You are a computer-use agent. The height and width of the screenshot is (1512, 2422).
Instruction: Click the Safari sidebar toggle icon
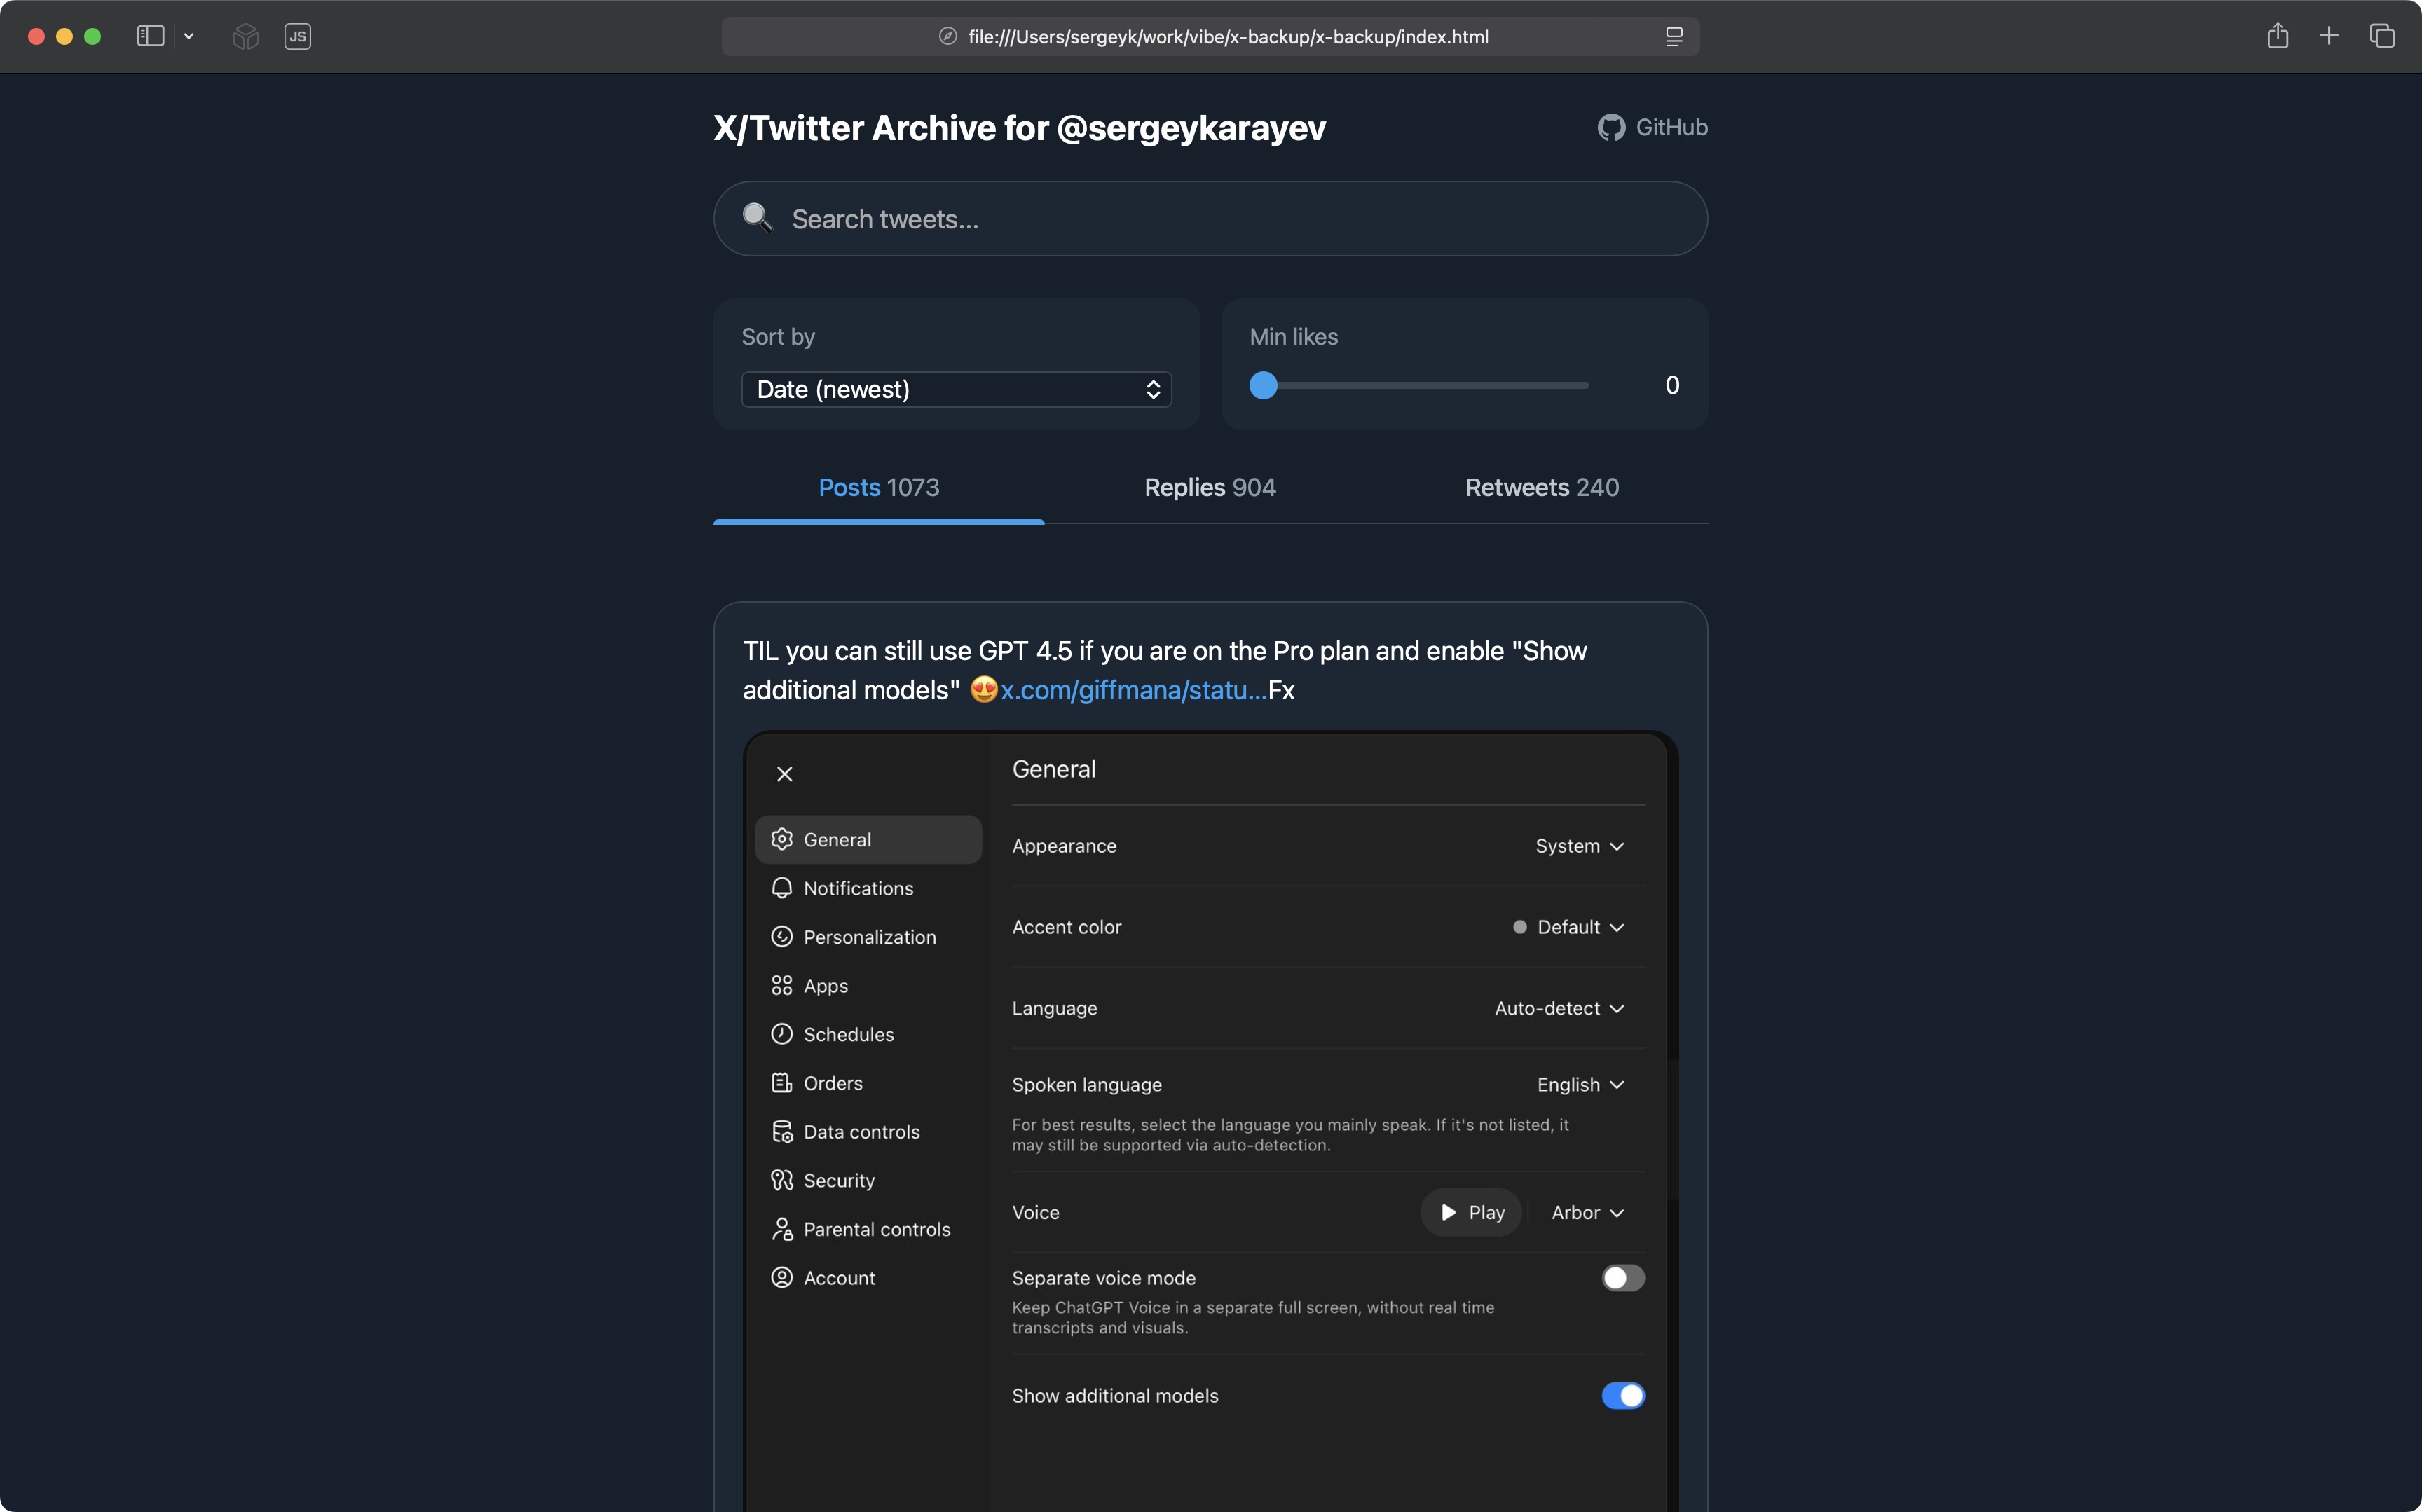click(150, 37)
